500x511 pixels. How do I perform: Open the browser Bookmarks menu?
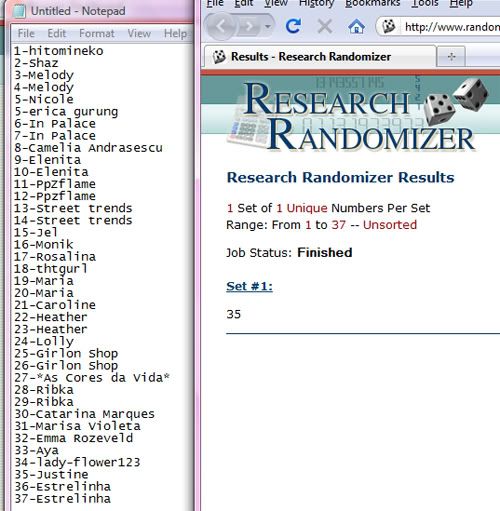click(x=372, y=3)
